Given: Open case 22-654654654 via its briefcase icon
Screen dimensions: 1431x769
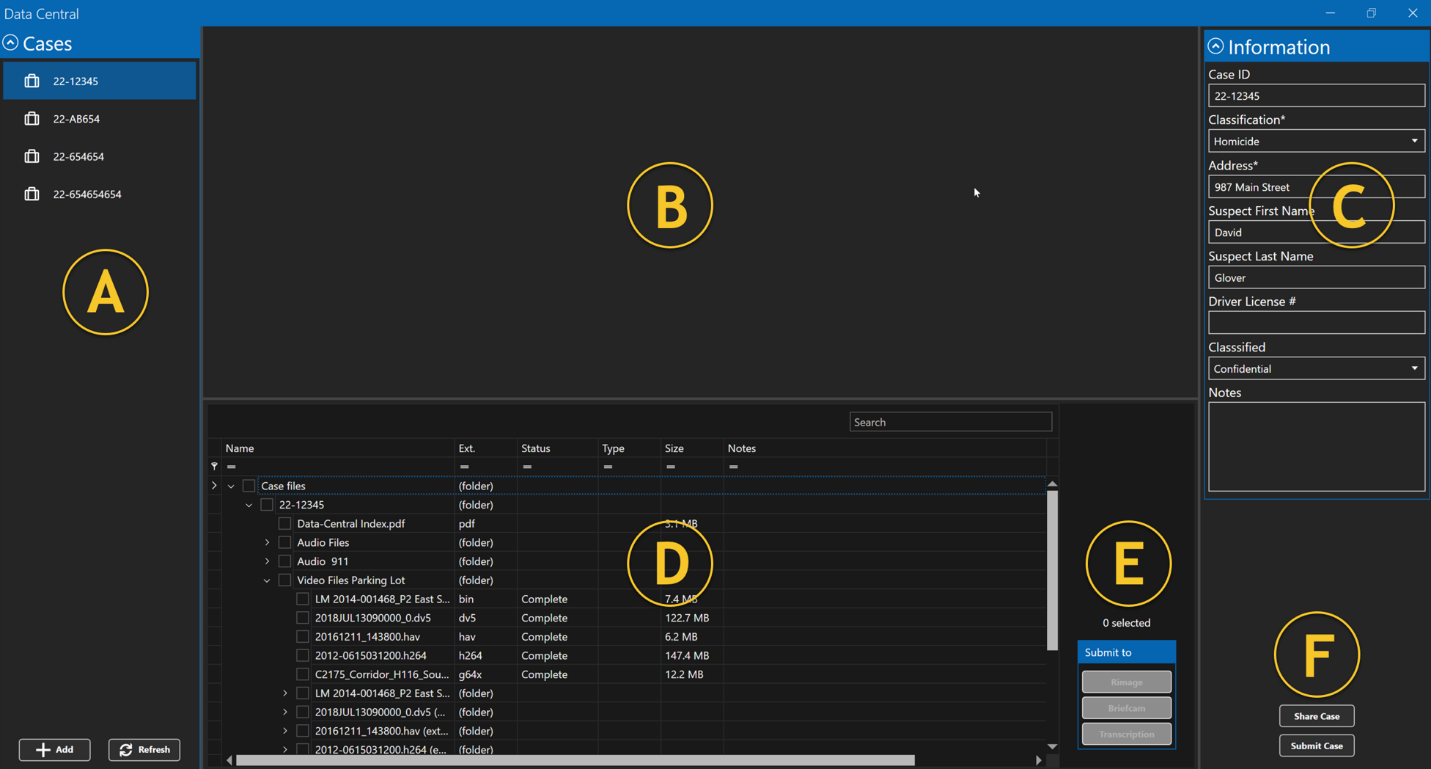Looking at the screenshot, I should coord(32,194).
